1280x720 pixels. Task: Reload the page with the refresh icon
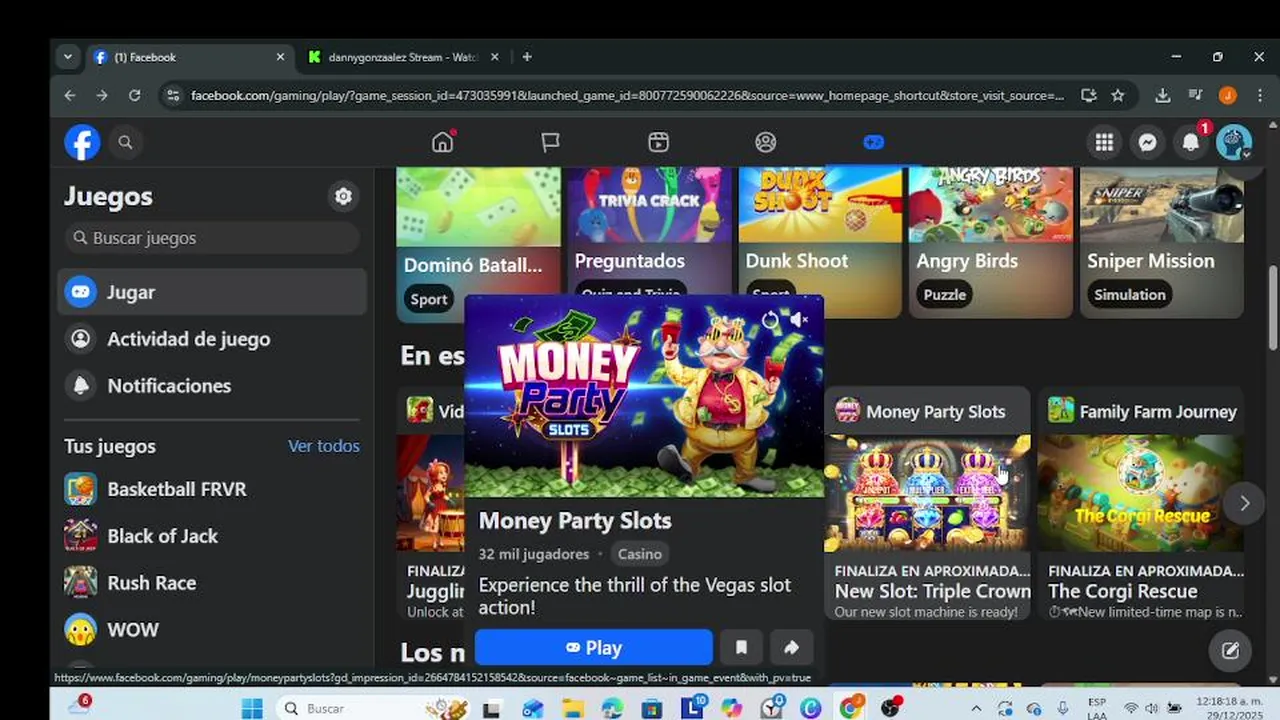134,95
